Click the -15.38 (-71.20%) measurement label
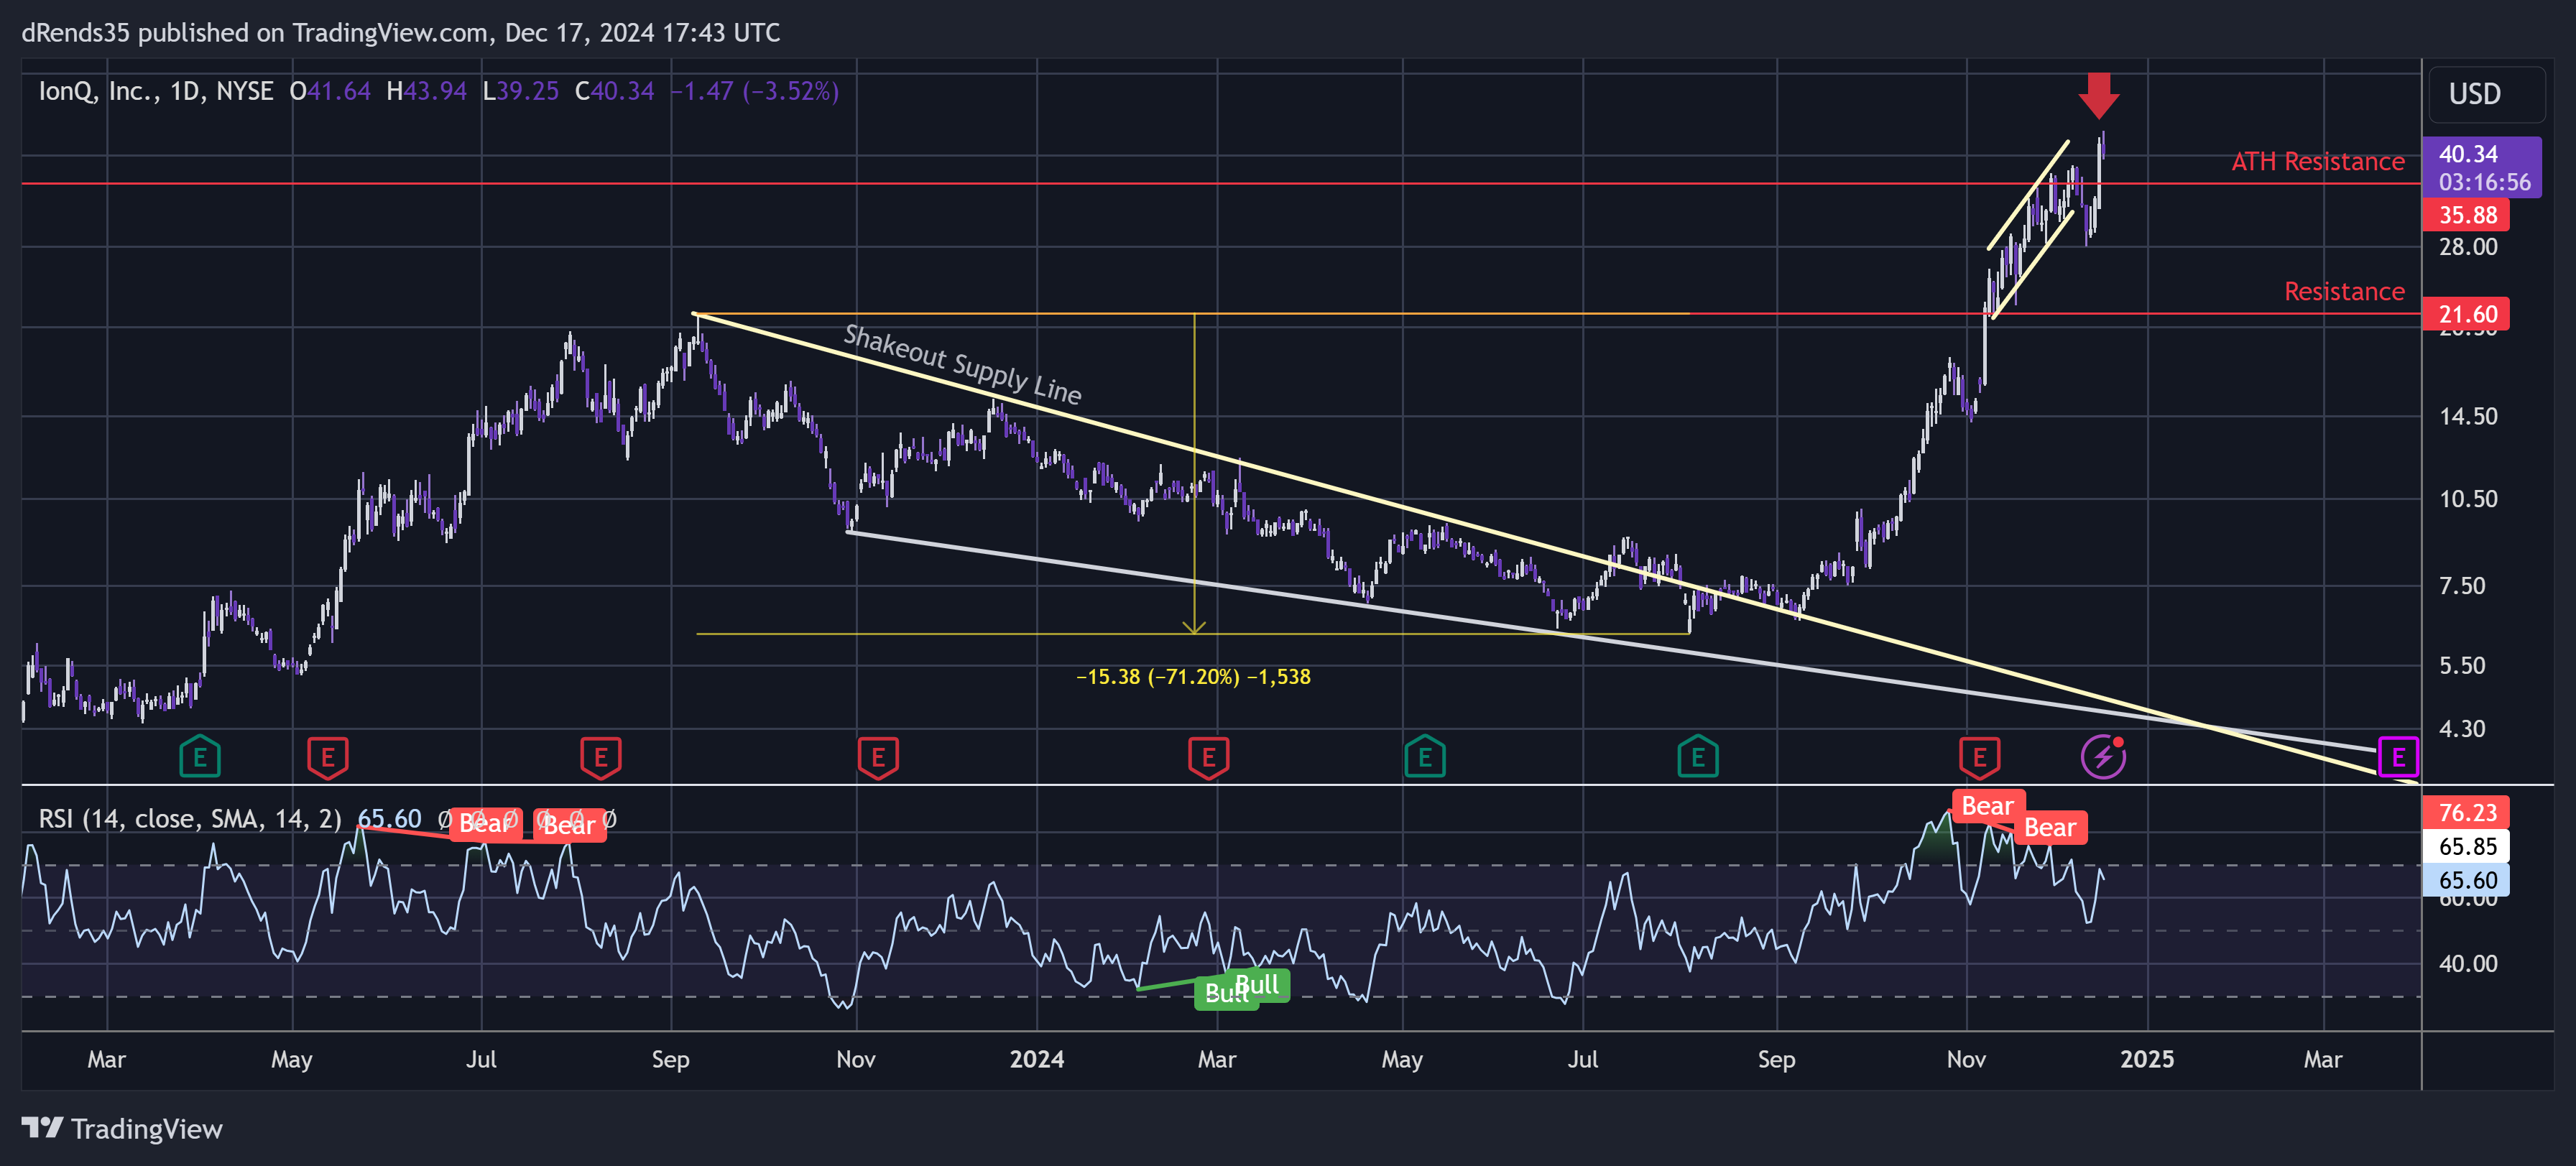The height and width of the screenshot is (1166, 2576). 1193,677
